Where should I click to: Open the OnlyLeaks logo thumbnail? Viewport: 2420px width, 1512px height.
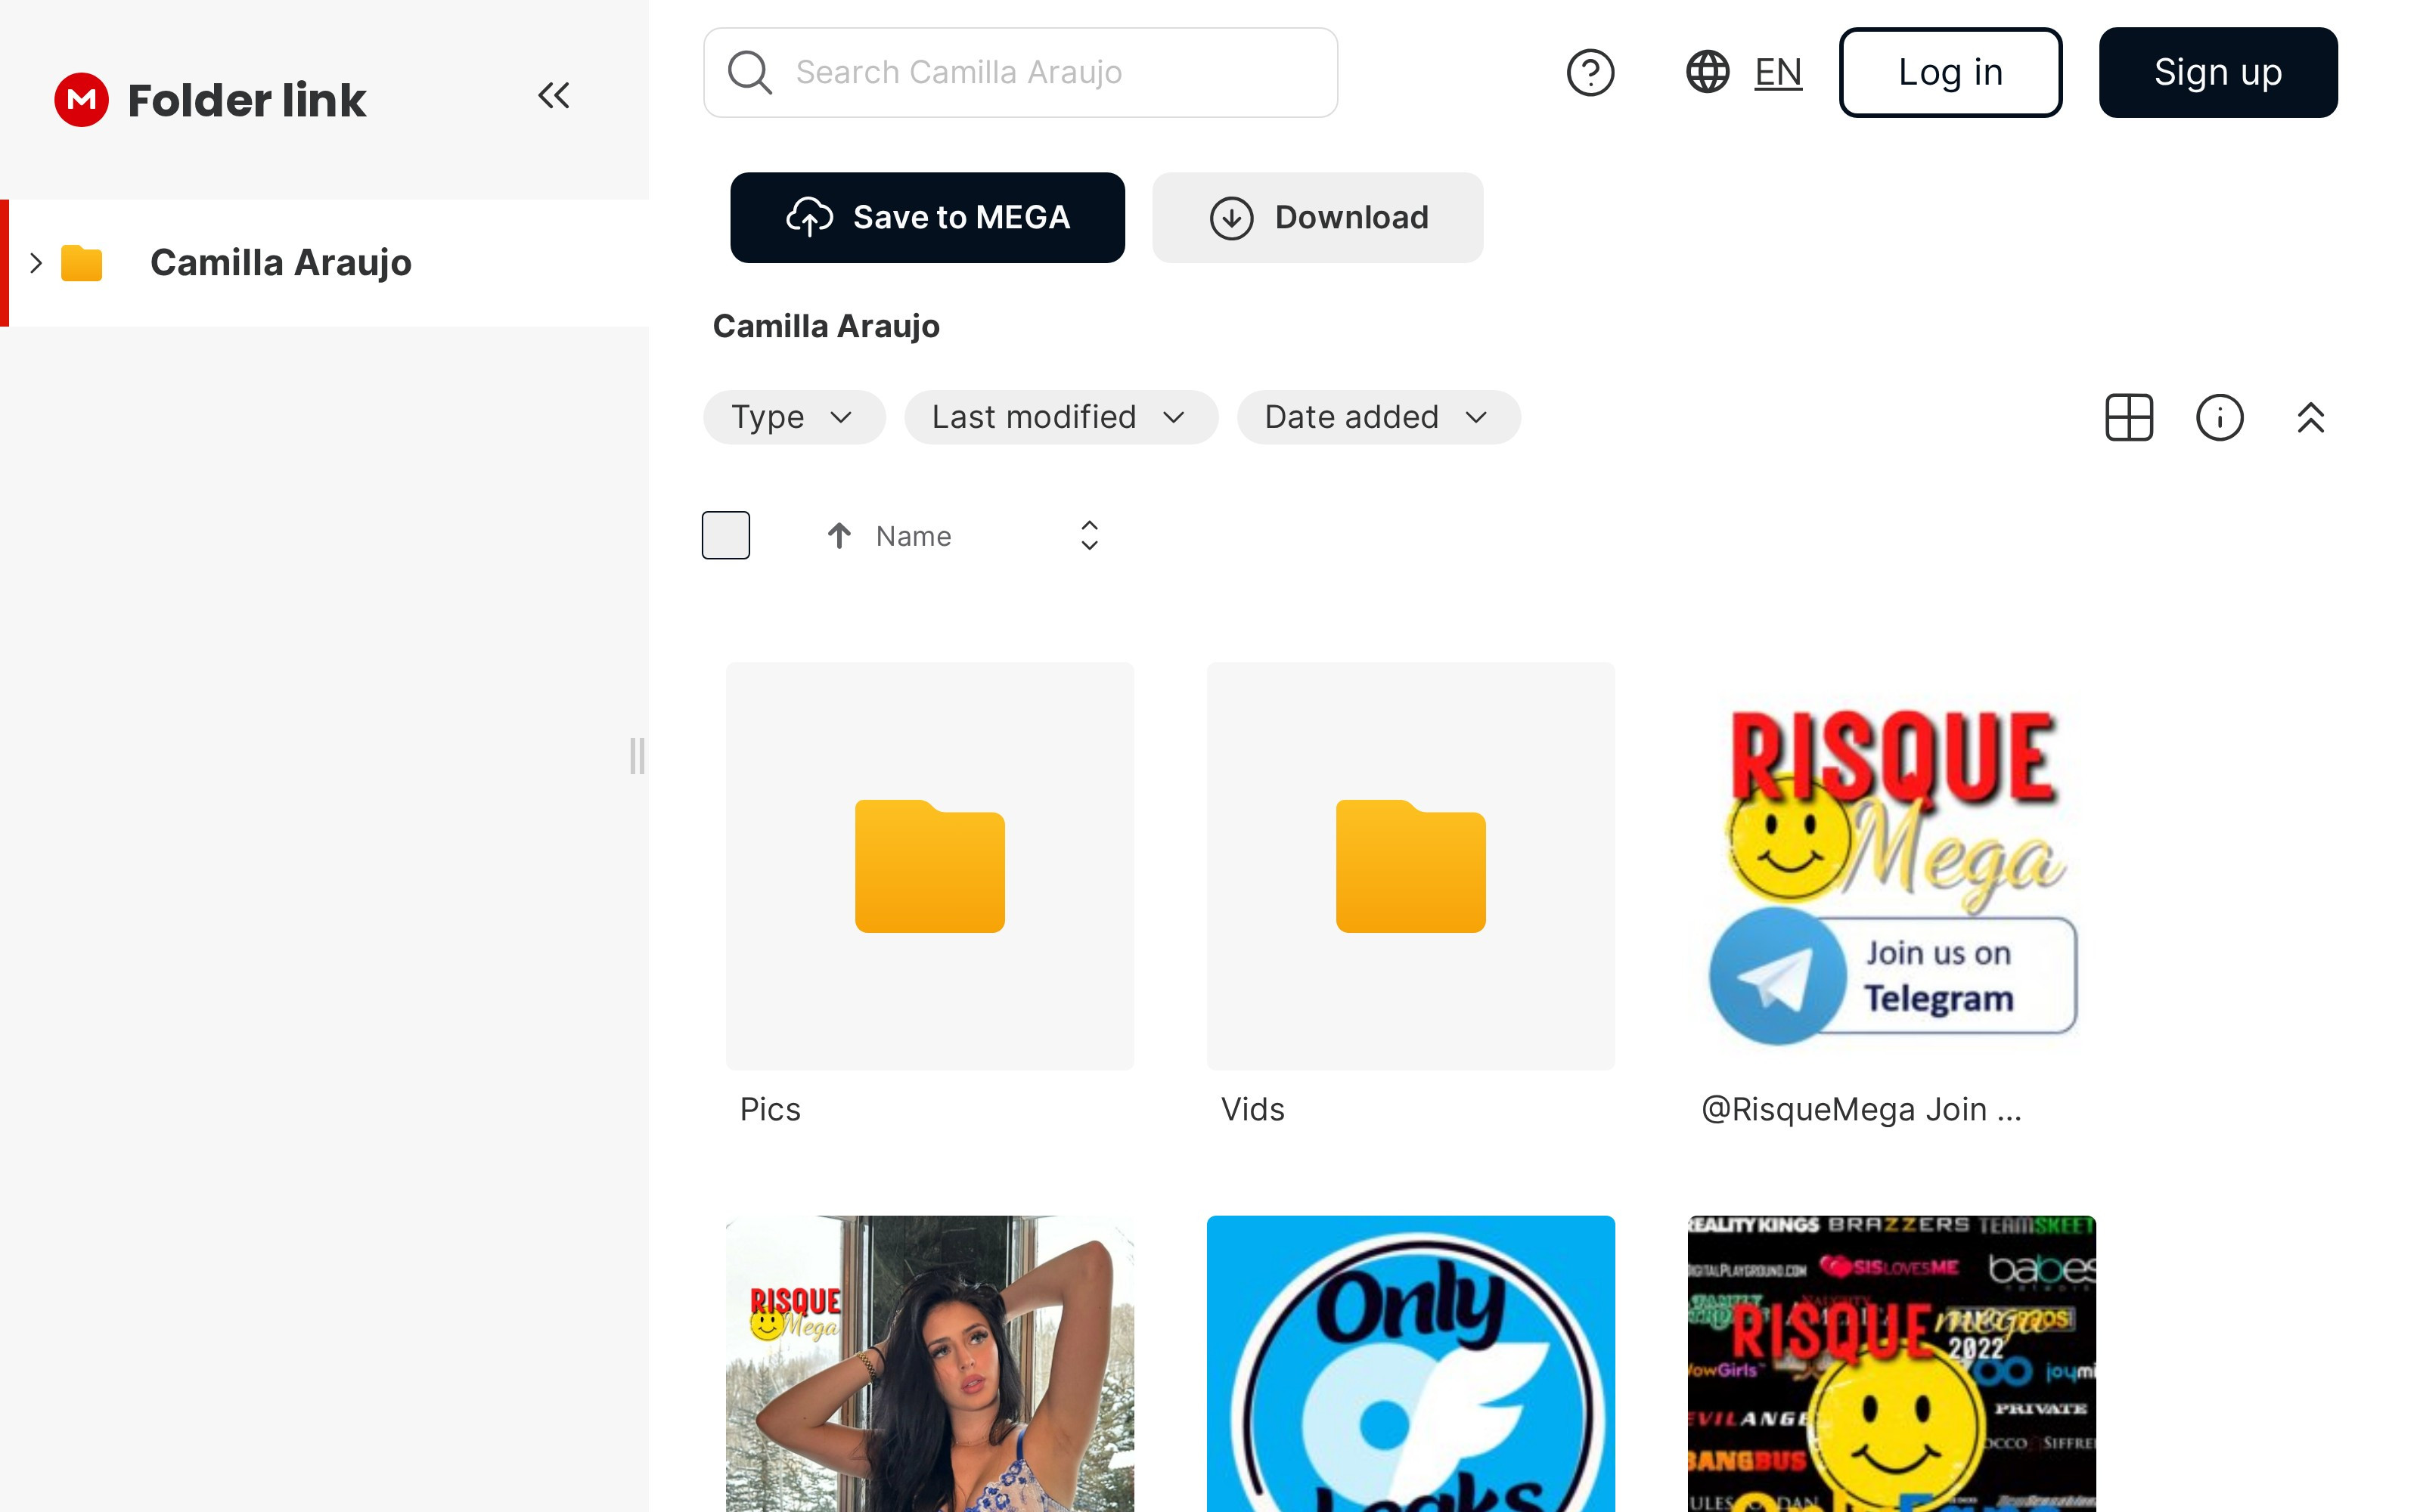click(x=1411, y=1364)
